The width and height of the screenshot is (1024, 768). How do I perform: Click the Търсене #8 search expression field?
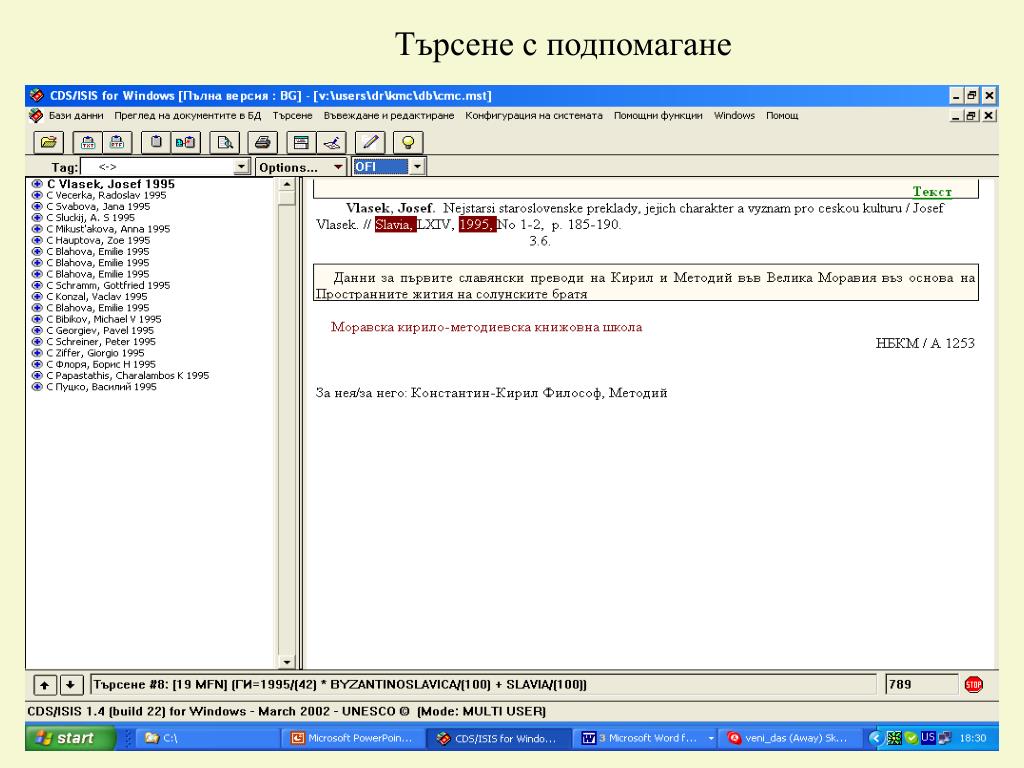(x=483, y=684)
